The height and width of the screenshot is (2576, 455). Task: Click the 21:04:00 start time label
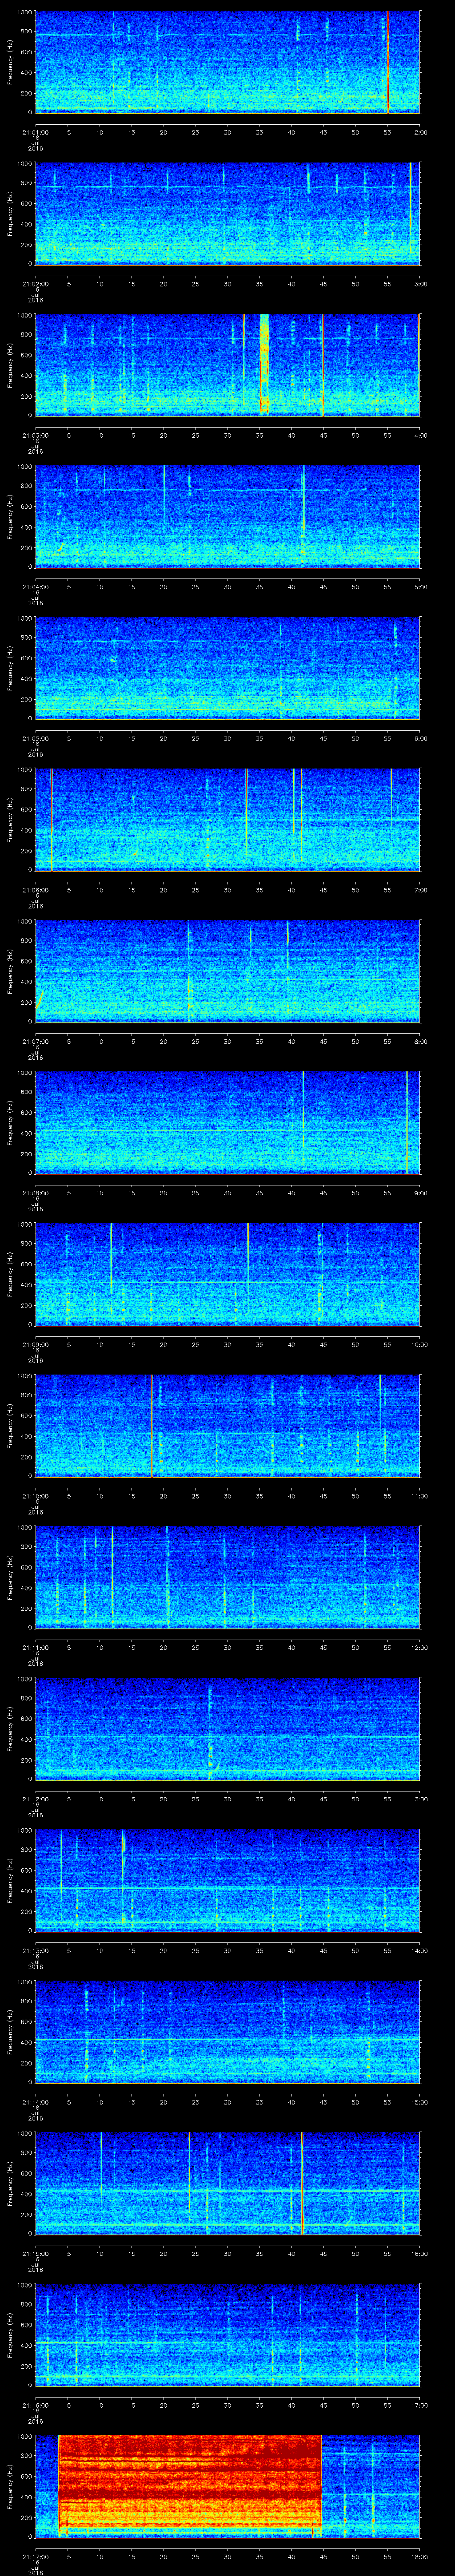[35, 587]
